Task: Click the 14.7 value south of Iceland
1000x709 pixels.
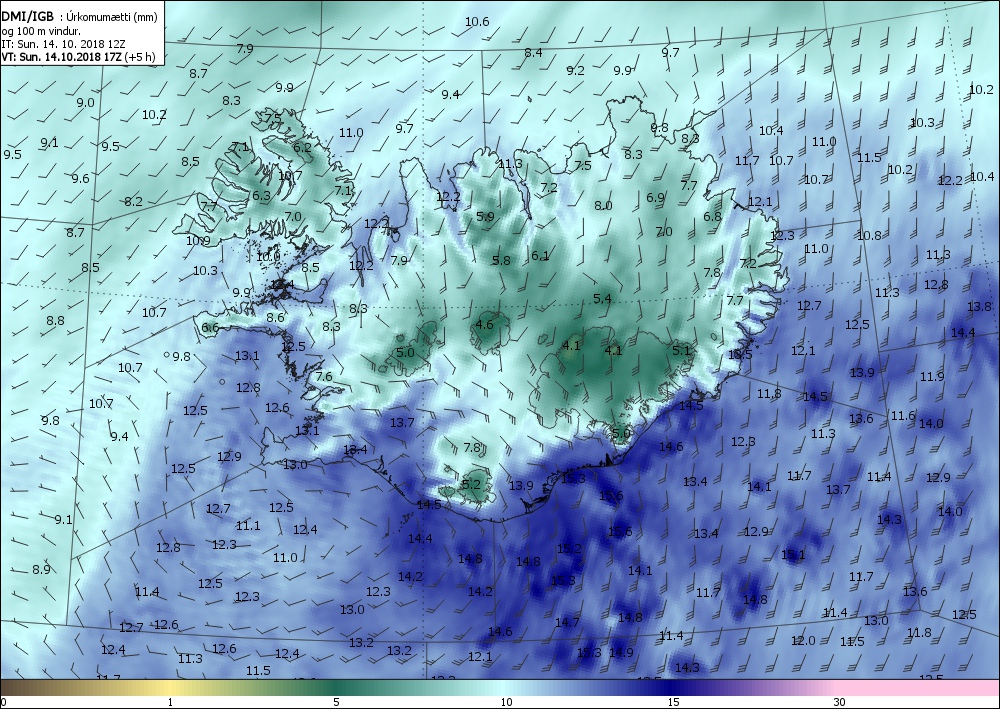Action: click(x=567, y=622)
